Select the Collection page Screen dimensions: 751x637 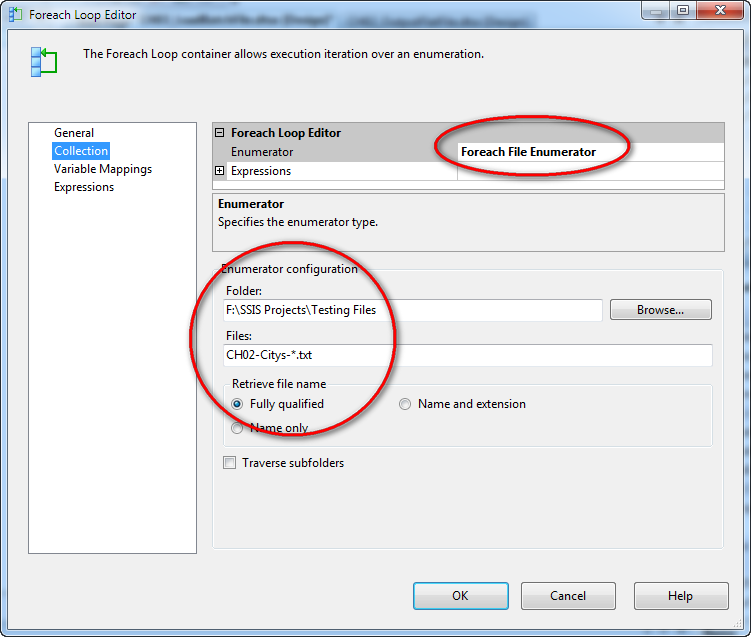81,151
